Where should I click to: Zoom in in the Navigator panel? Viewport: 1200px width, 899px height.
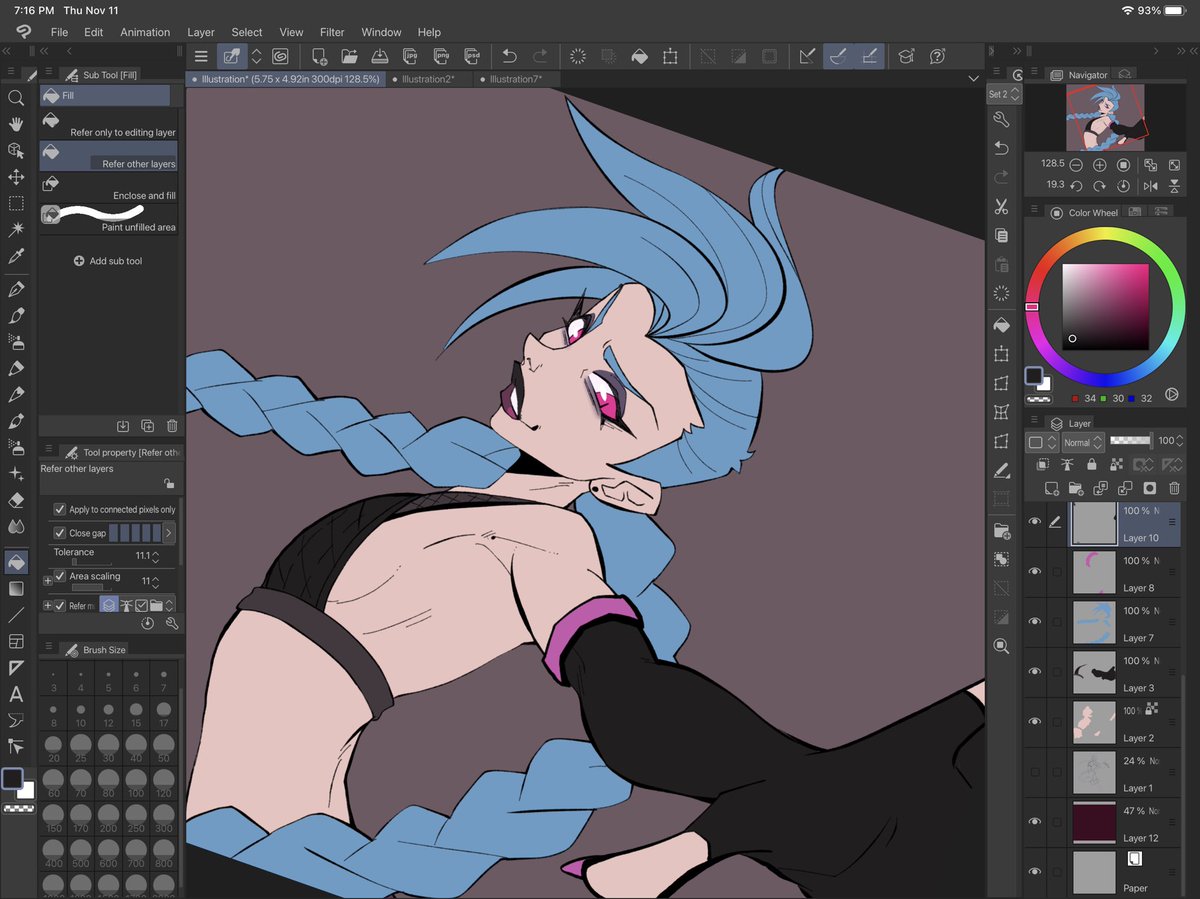pyautogui.click(x=1100, y=165)
